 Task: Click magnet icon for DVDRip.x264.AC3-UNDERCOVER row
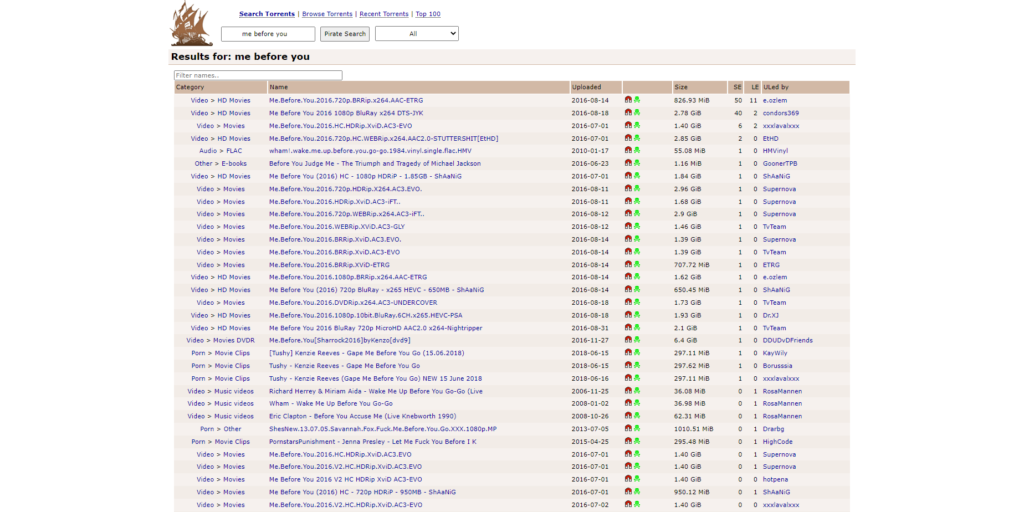pyautogui.click(x=628, y=302)
